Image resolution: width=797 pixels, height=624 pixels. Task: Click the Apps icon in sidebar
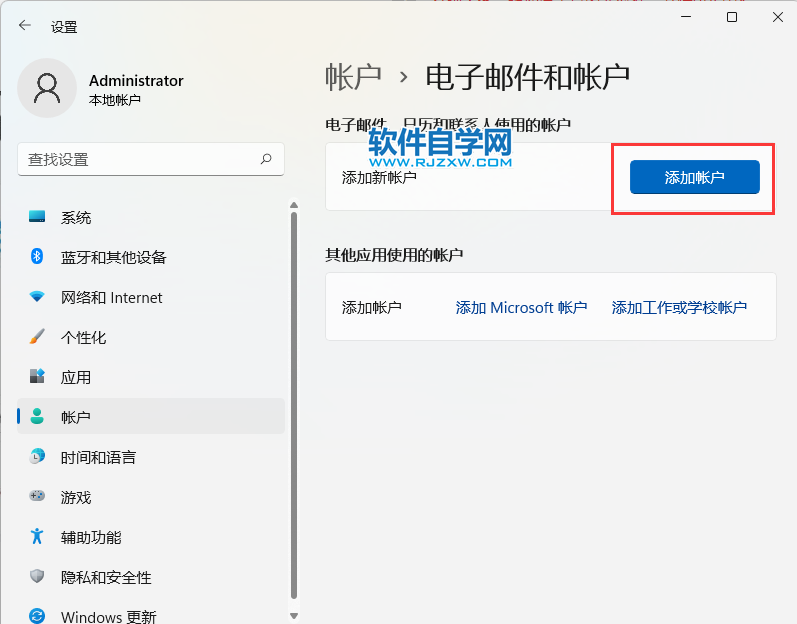coord(37,377)
